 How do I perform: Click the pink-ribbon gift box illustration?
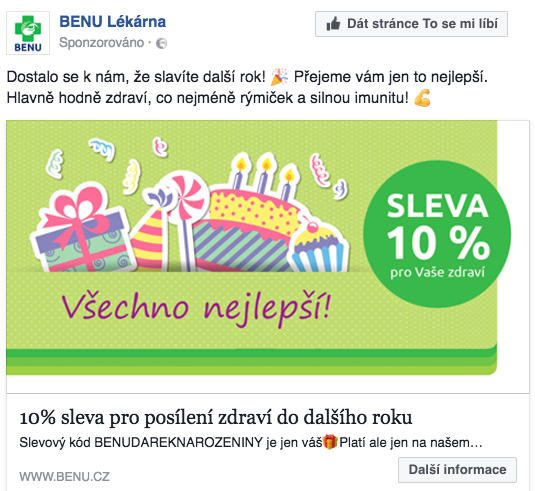click(82, 228)
